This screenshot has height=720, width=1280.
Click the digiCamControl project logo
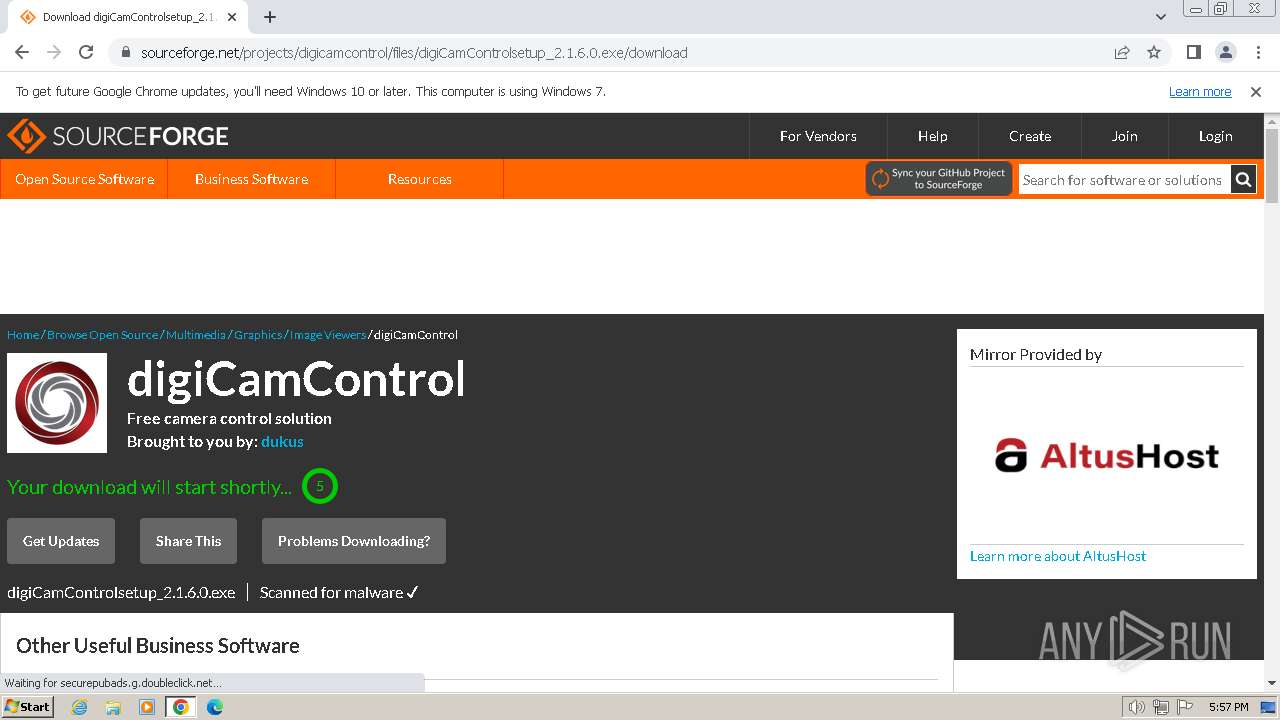point(57,403)
